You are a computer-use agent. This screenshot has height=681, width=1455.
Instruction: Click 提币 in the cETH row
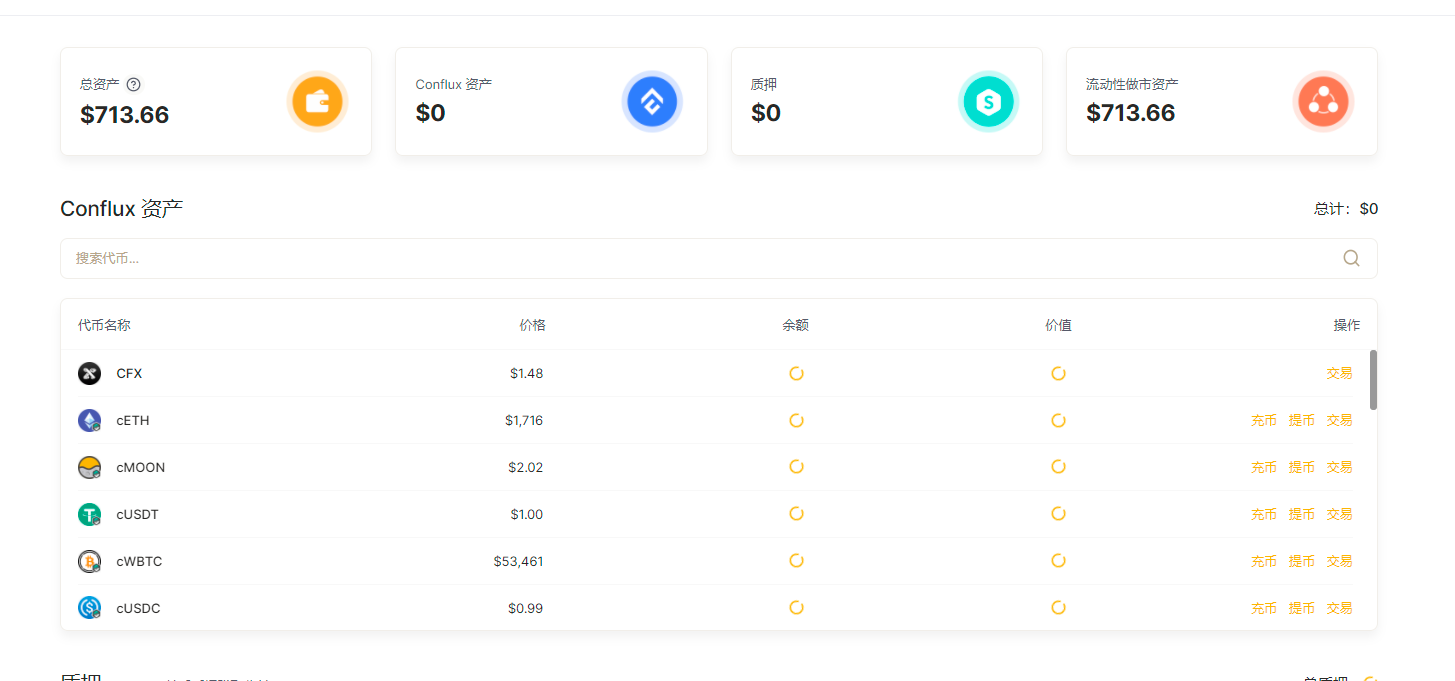pyautogui.click(x=1302, y=421)
